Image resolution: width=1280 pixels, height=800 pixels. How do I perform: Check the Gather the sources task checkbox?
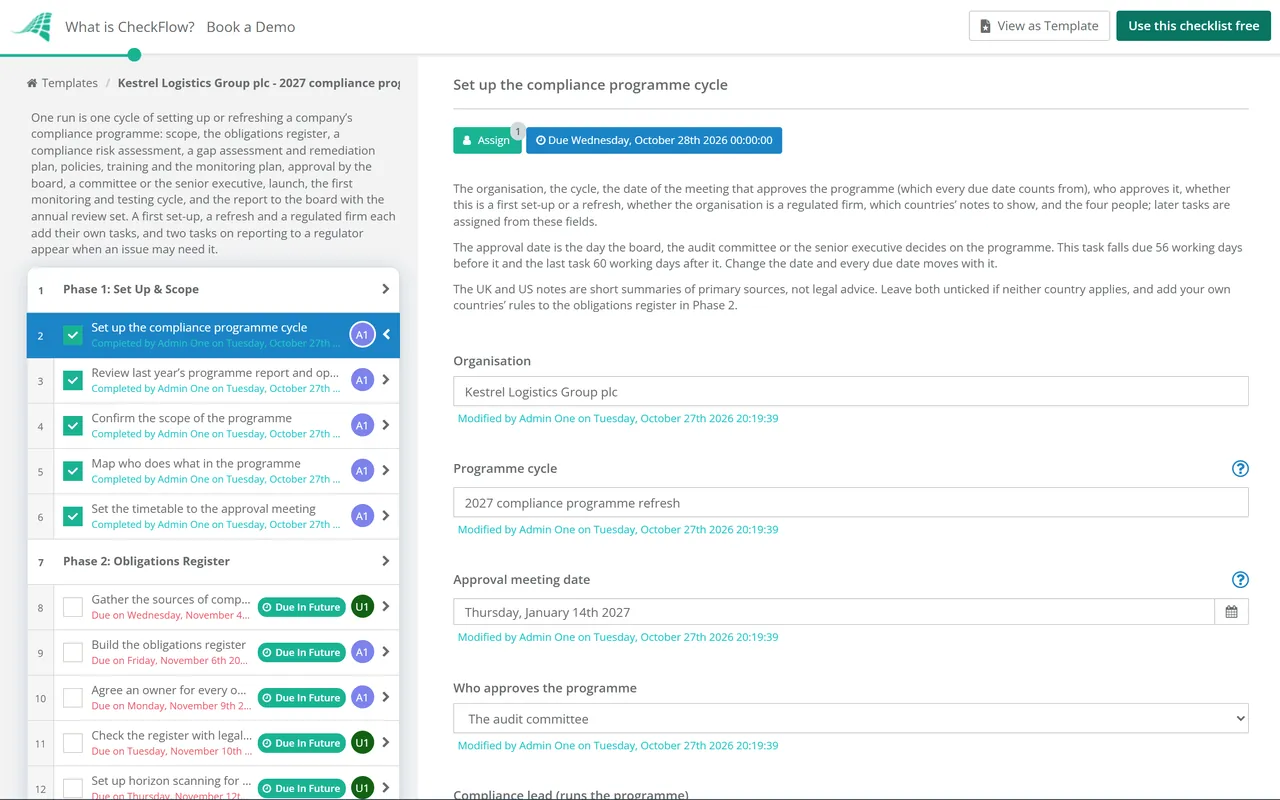[x=73, y=606]
